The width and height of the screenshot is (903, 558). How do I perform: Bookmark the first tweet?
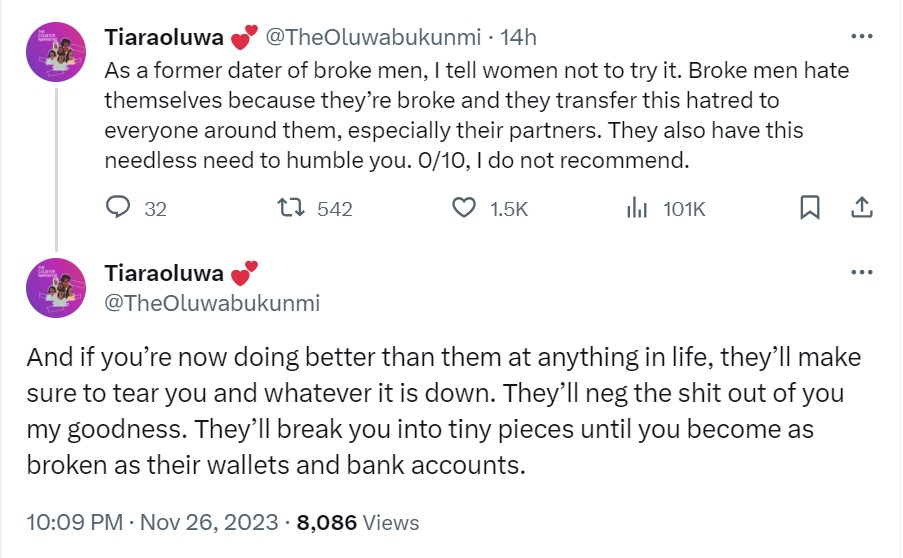point(811,208)
